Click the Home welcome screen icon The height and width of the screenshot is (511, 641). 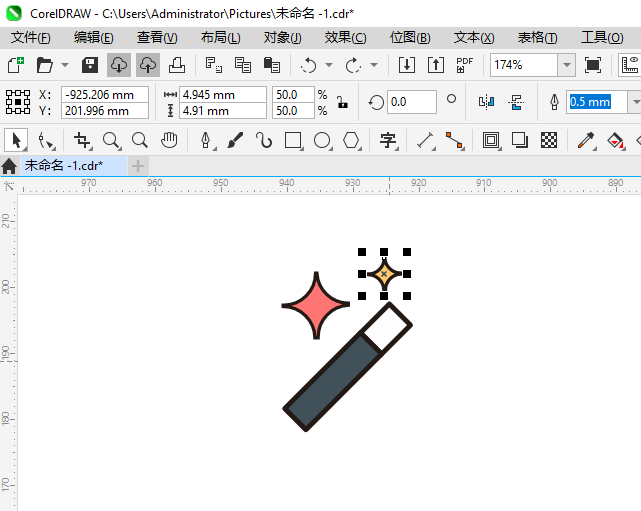pos(9,166)
